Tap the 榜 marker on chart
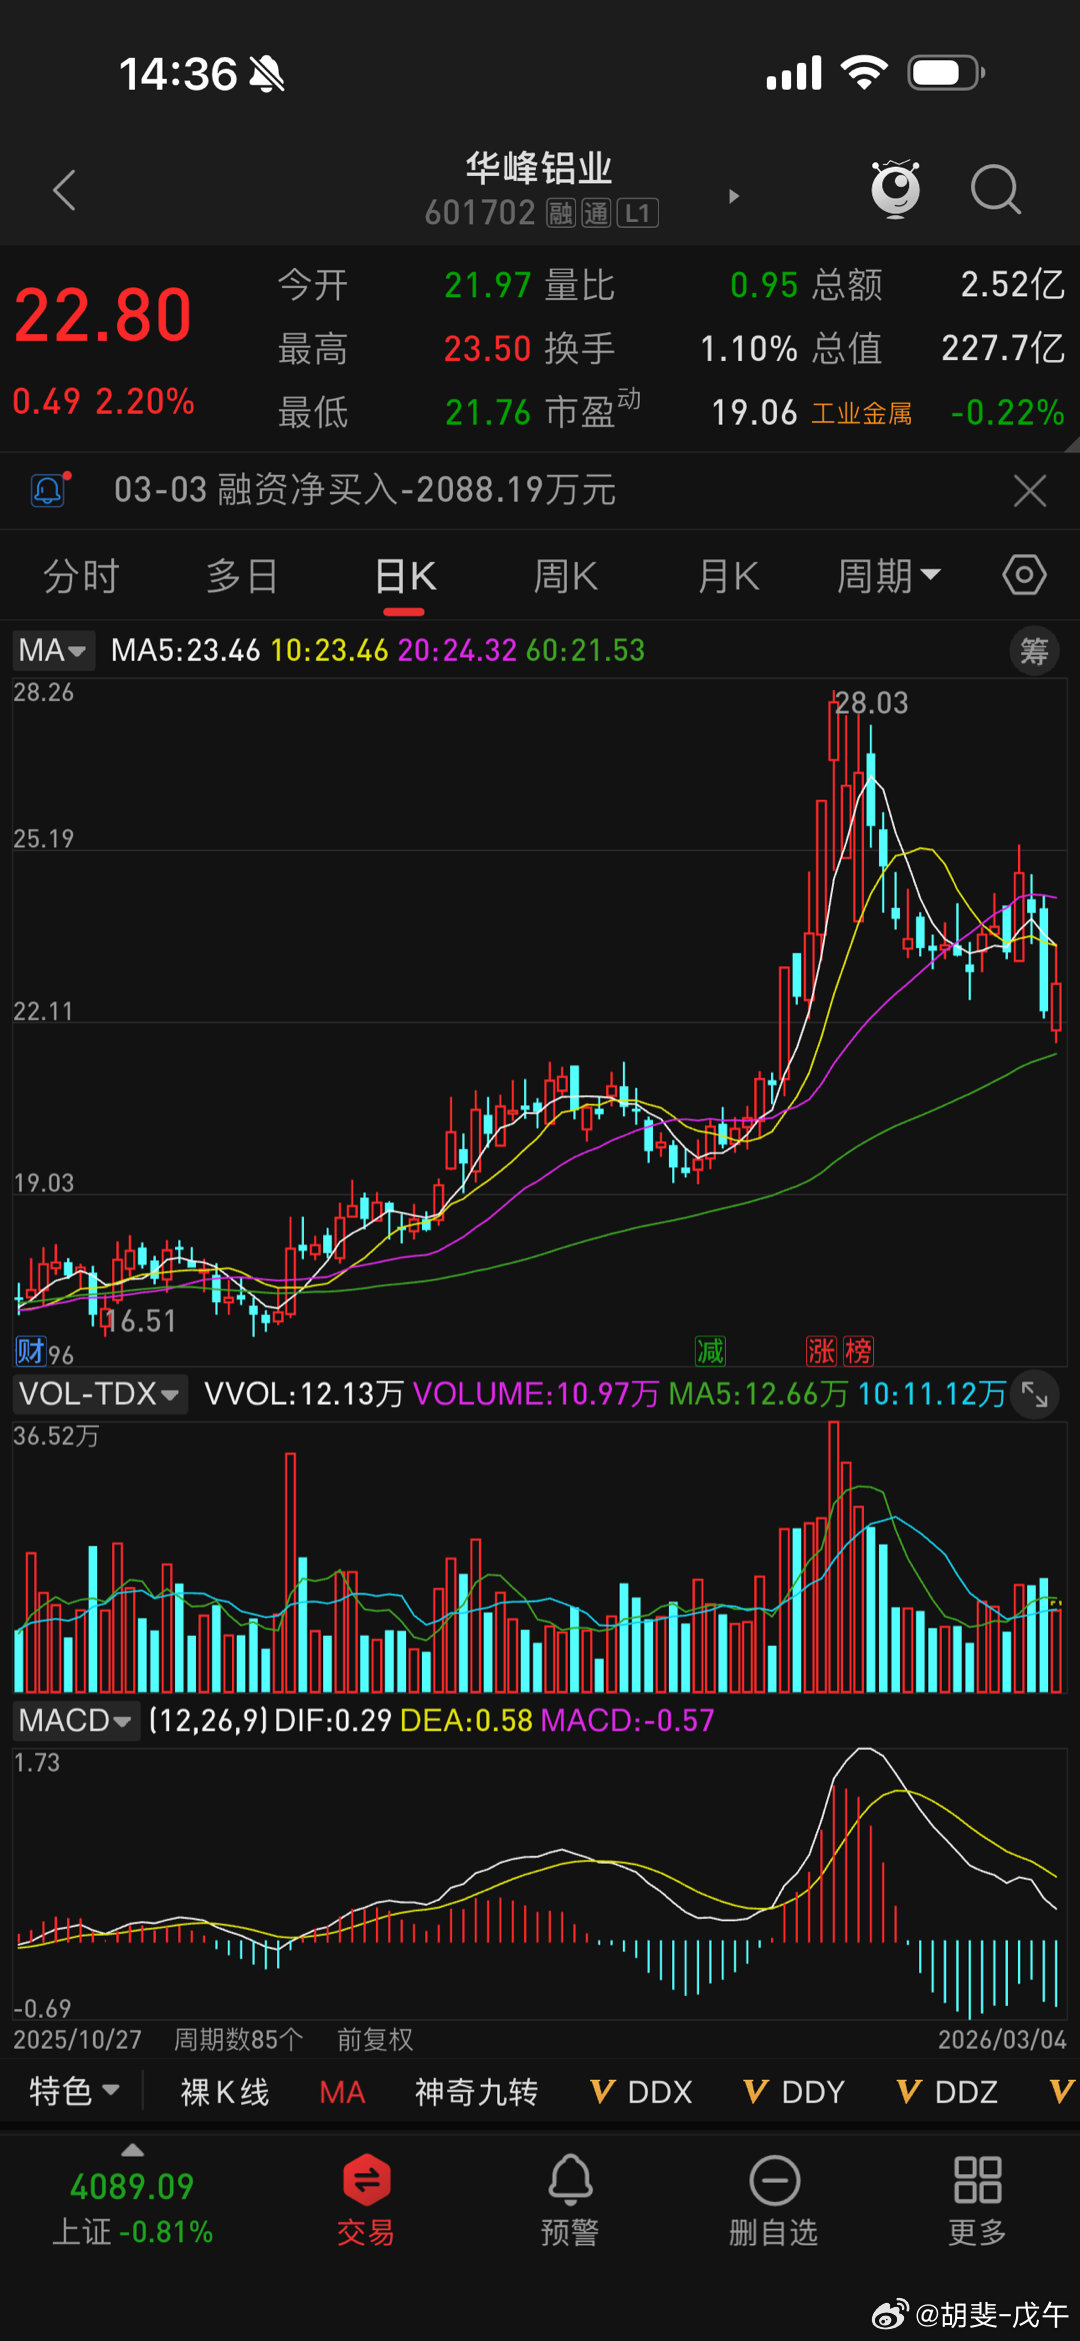The image size is (1080, 2341). click(858, 1351)
